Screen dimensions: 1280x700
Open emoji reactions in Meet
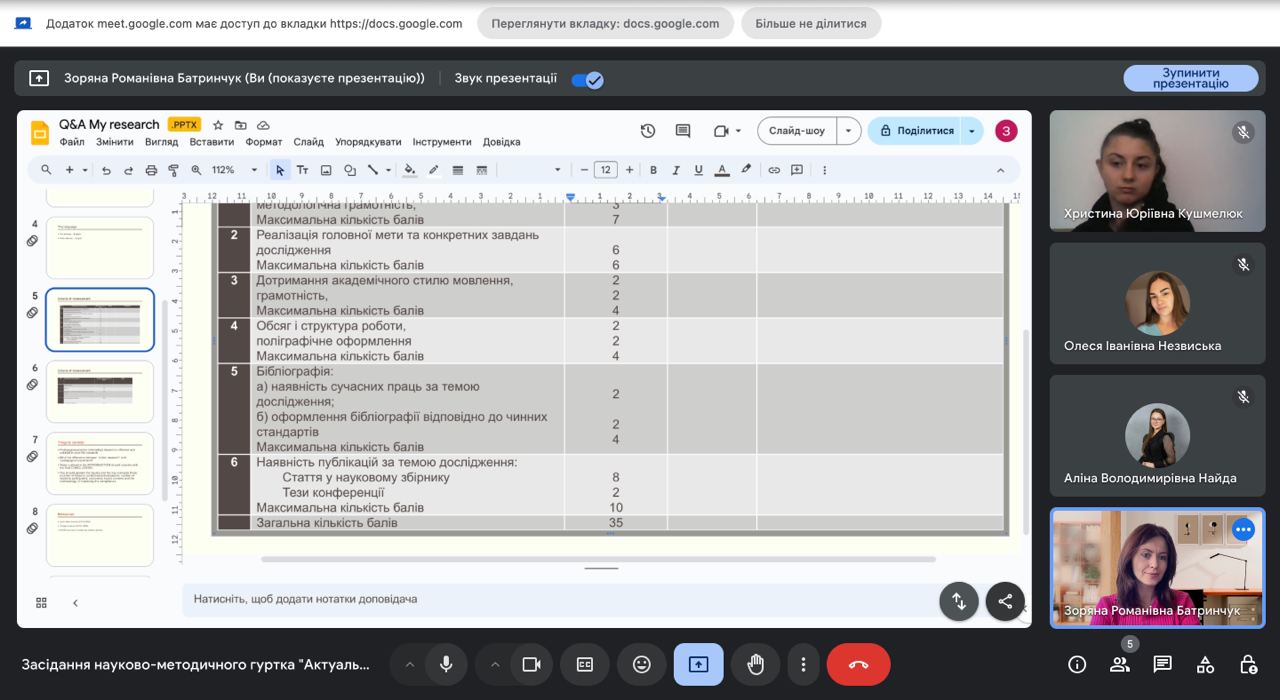[642, 664]
